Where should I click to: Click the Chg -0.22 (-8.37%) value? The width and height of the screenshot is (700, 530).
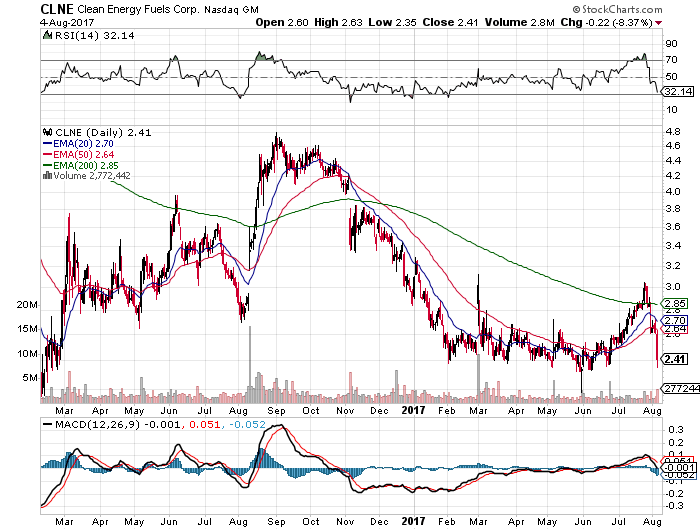(x=607, y=22)
